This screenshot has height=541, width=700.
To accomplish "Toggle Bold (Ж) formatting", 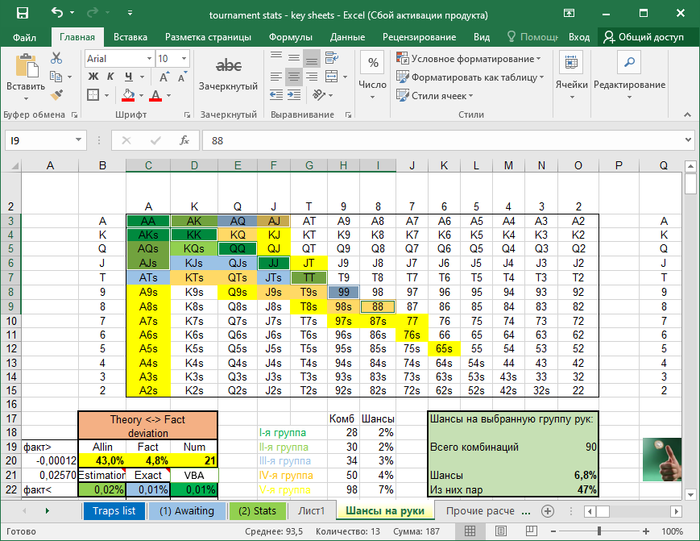I will pyautogui.click(x=93, y=77).
